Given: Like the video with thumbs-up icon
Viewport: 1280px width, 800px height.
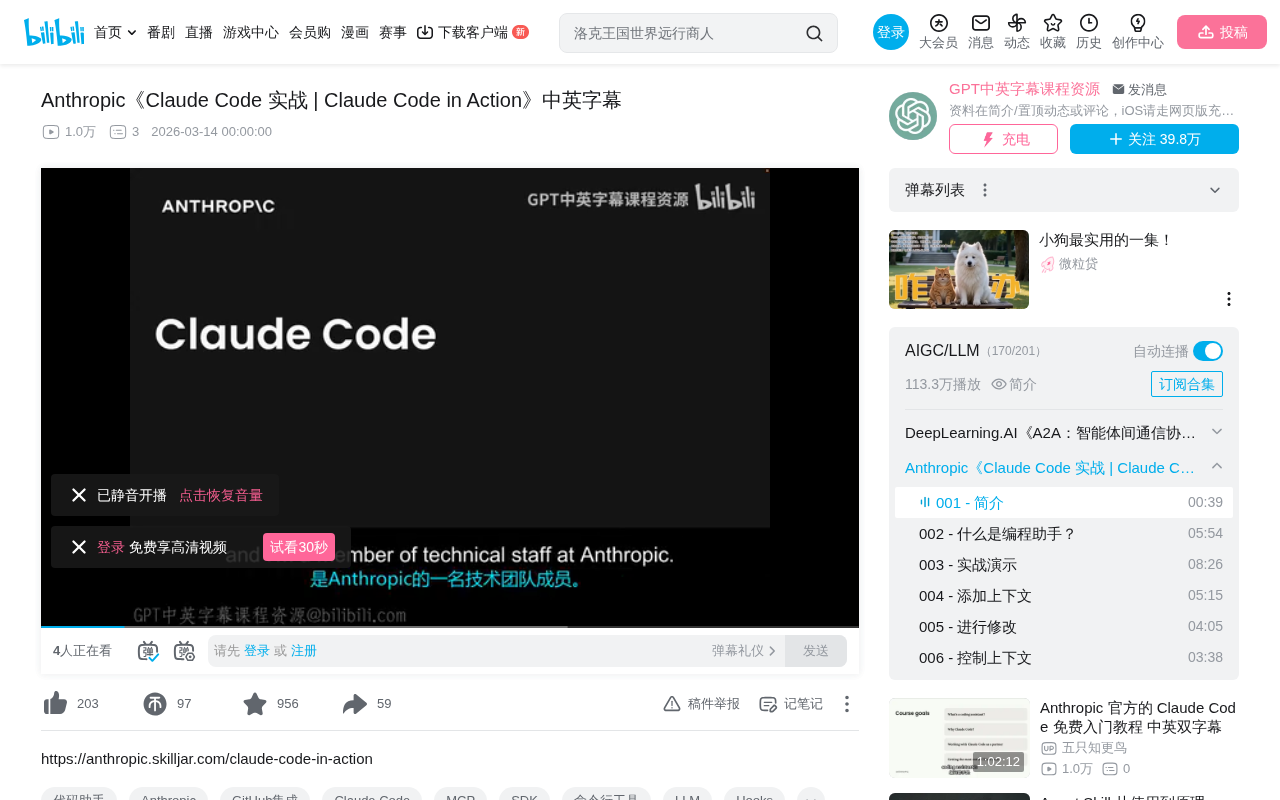Looking at the screenshot, I should point(56,704).
